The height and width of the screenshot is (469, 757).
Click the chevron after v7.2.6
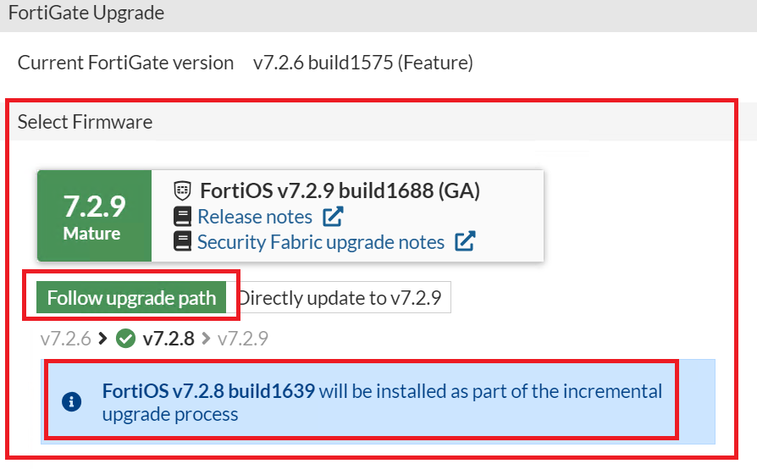coord(103,338)
